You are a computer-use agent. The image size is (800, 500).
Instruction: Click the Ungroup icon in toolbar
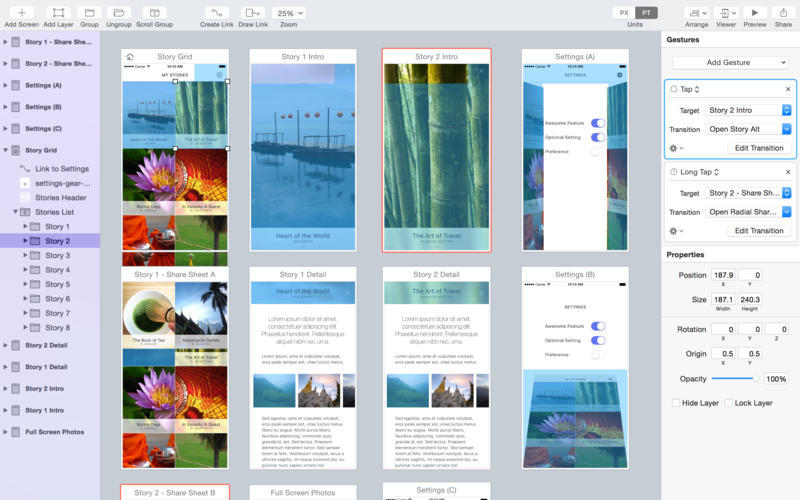(x=118, y=12)
